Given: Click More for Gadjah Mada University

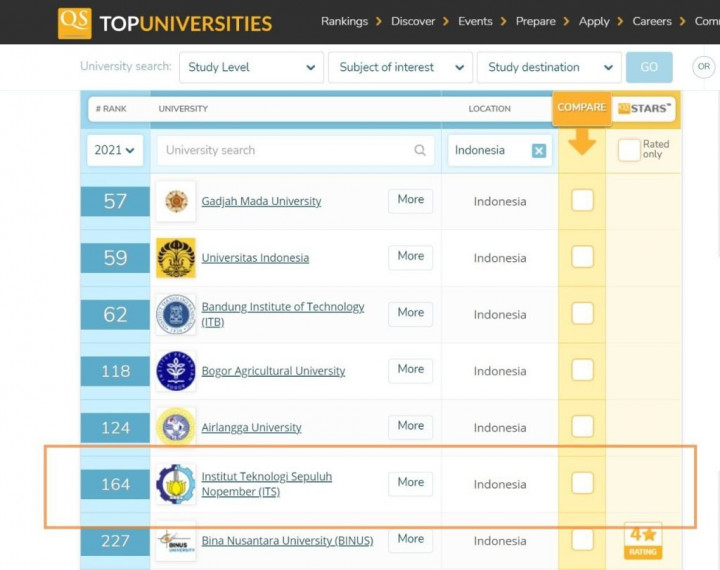Looking at the screenshot, I should (x=411, y=199).
